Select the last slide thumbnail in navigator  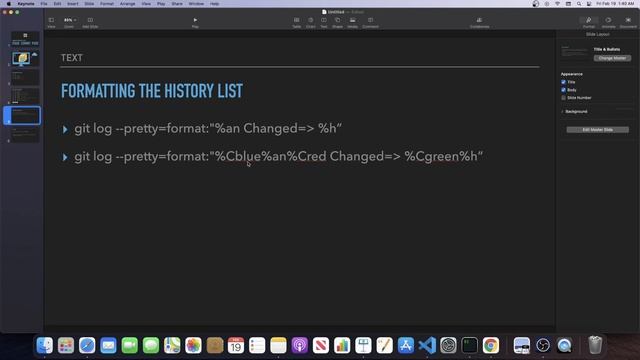[x=25, y=135]
